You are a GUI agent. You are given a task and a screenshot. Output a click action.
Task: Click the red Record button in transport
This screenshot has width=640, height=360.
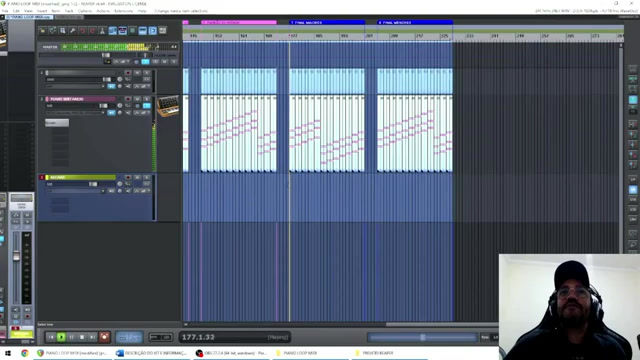pyautogui.click(x=104, y=337)
